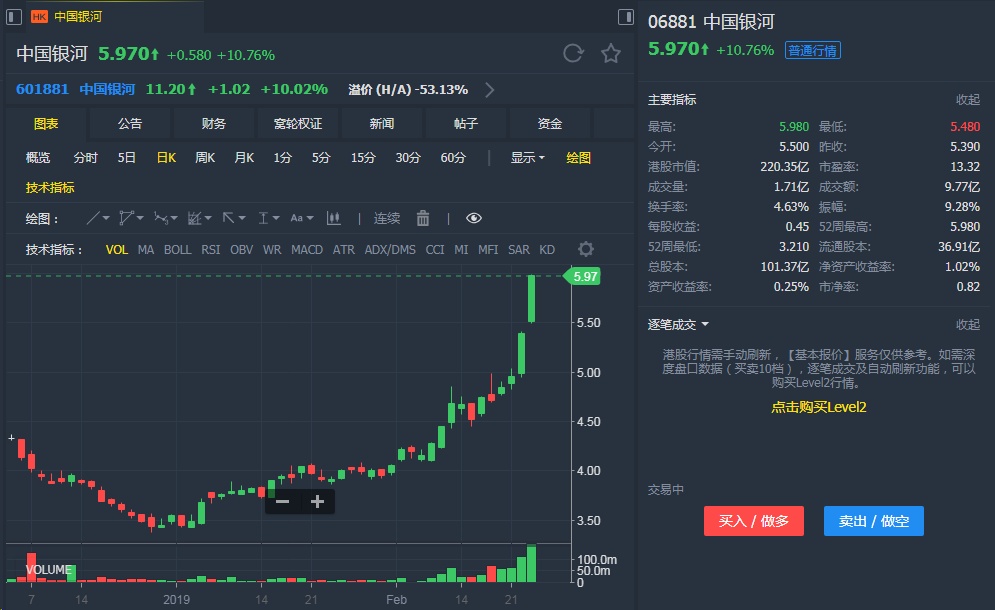Click the latest green candlestick on chart

coord(531,299)
